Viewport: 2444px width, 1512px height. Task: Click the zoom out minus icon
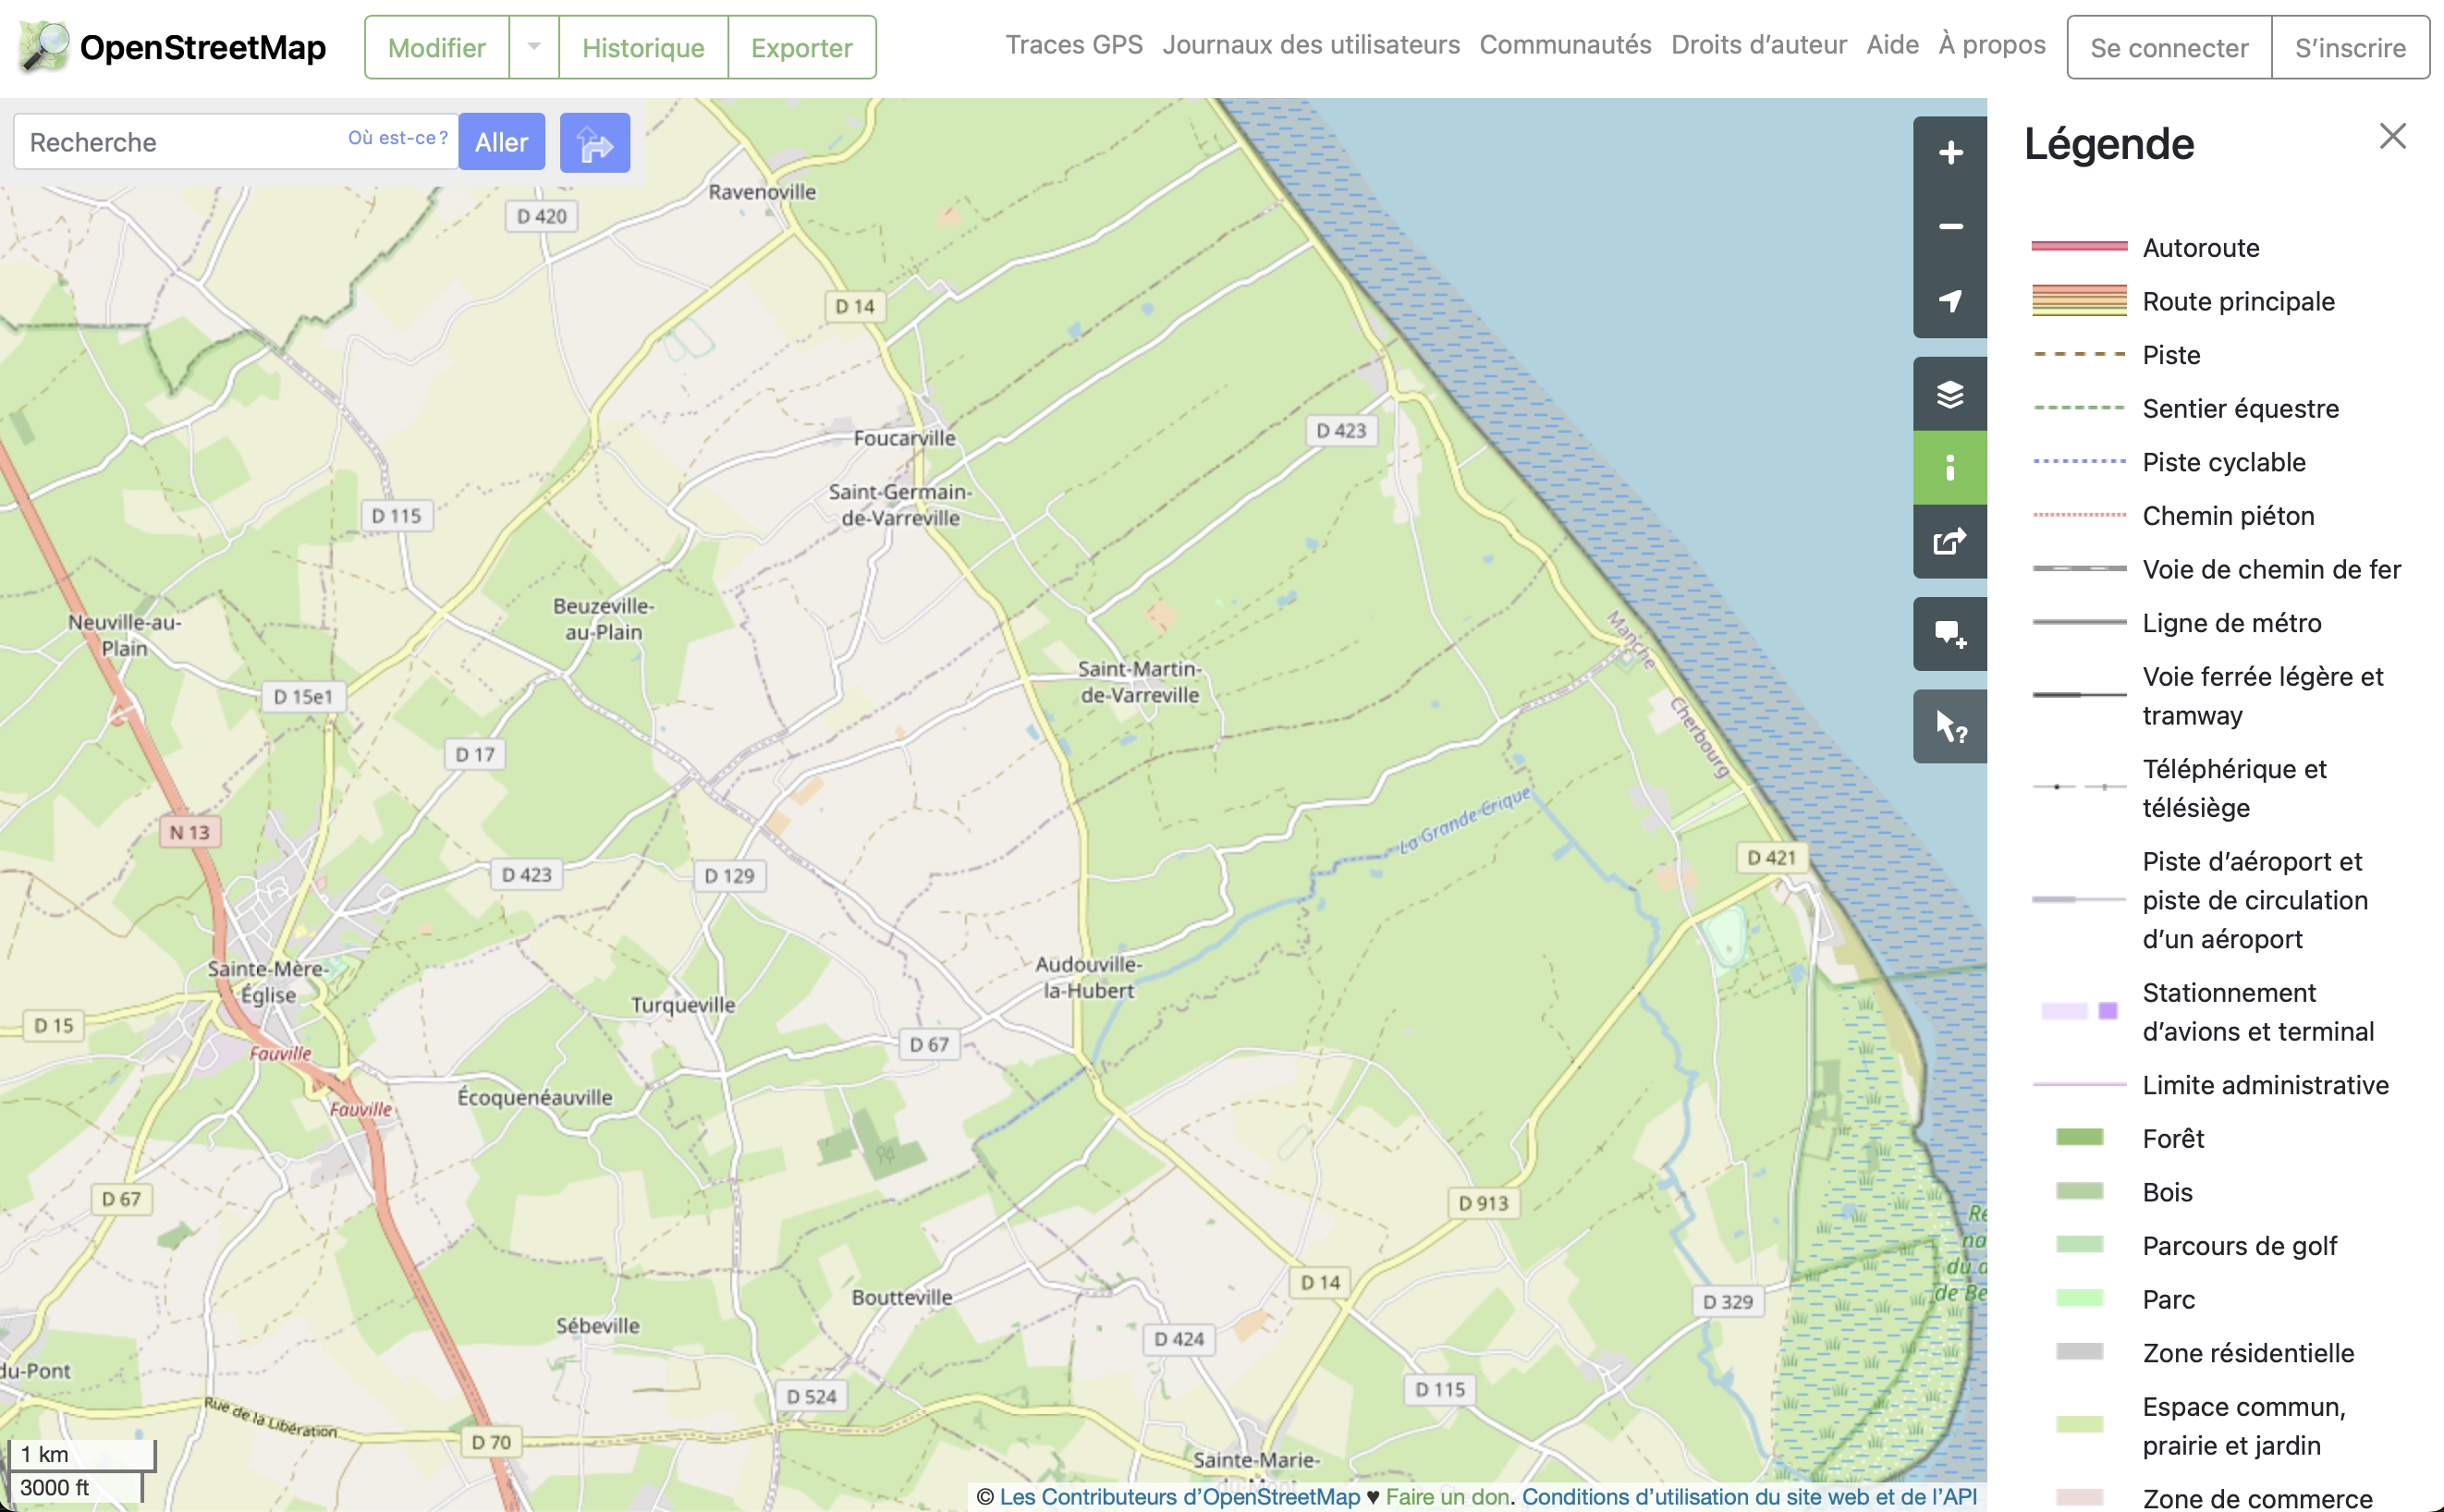point(1949,227)
